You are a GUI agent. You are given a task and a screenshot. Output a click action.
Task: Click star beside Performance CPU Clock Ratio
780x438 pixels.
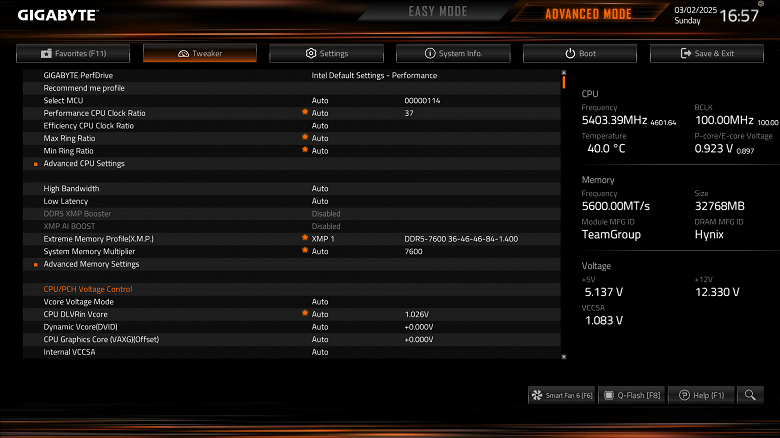(305, 112)
